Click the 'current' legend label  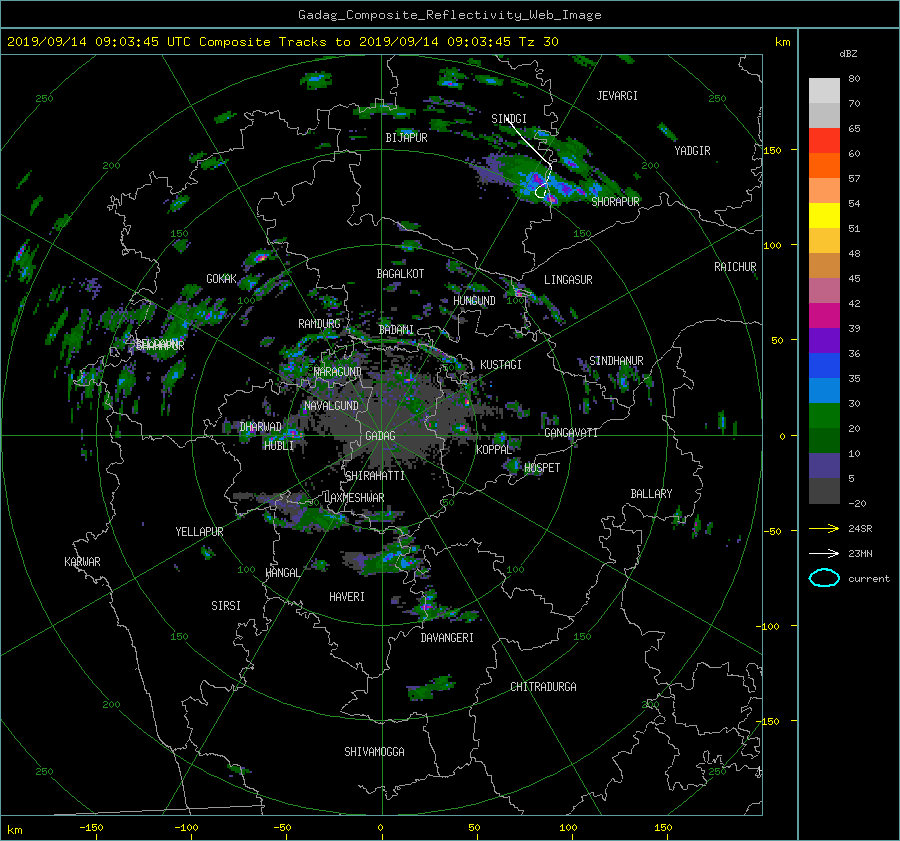[868, 579]
